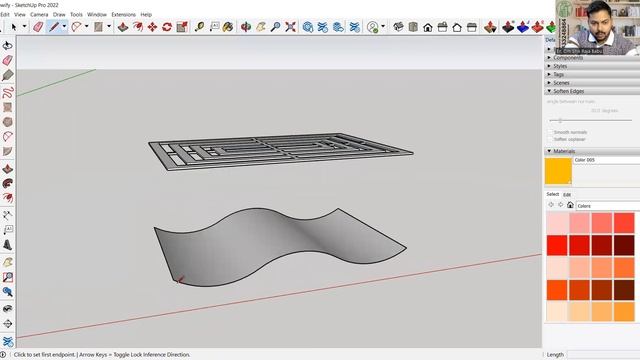Open the Colors library dropdown
Viewport: 640px width, 360px height.
click(x=608, y=206)
